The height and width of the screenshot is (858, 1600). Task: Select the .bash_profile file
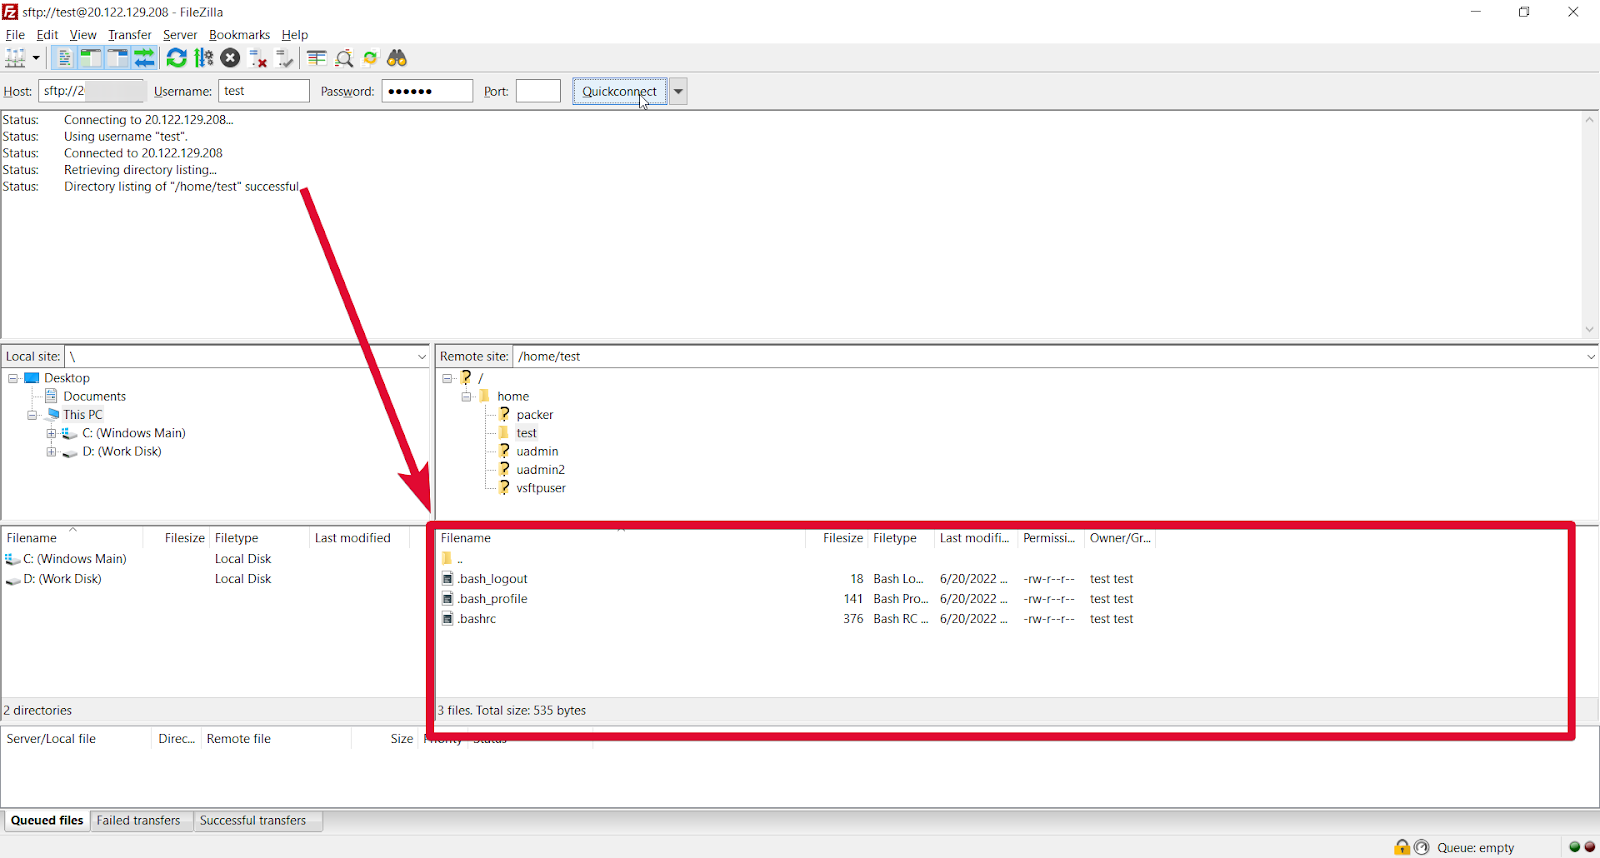493,599
